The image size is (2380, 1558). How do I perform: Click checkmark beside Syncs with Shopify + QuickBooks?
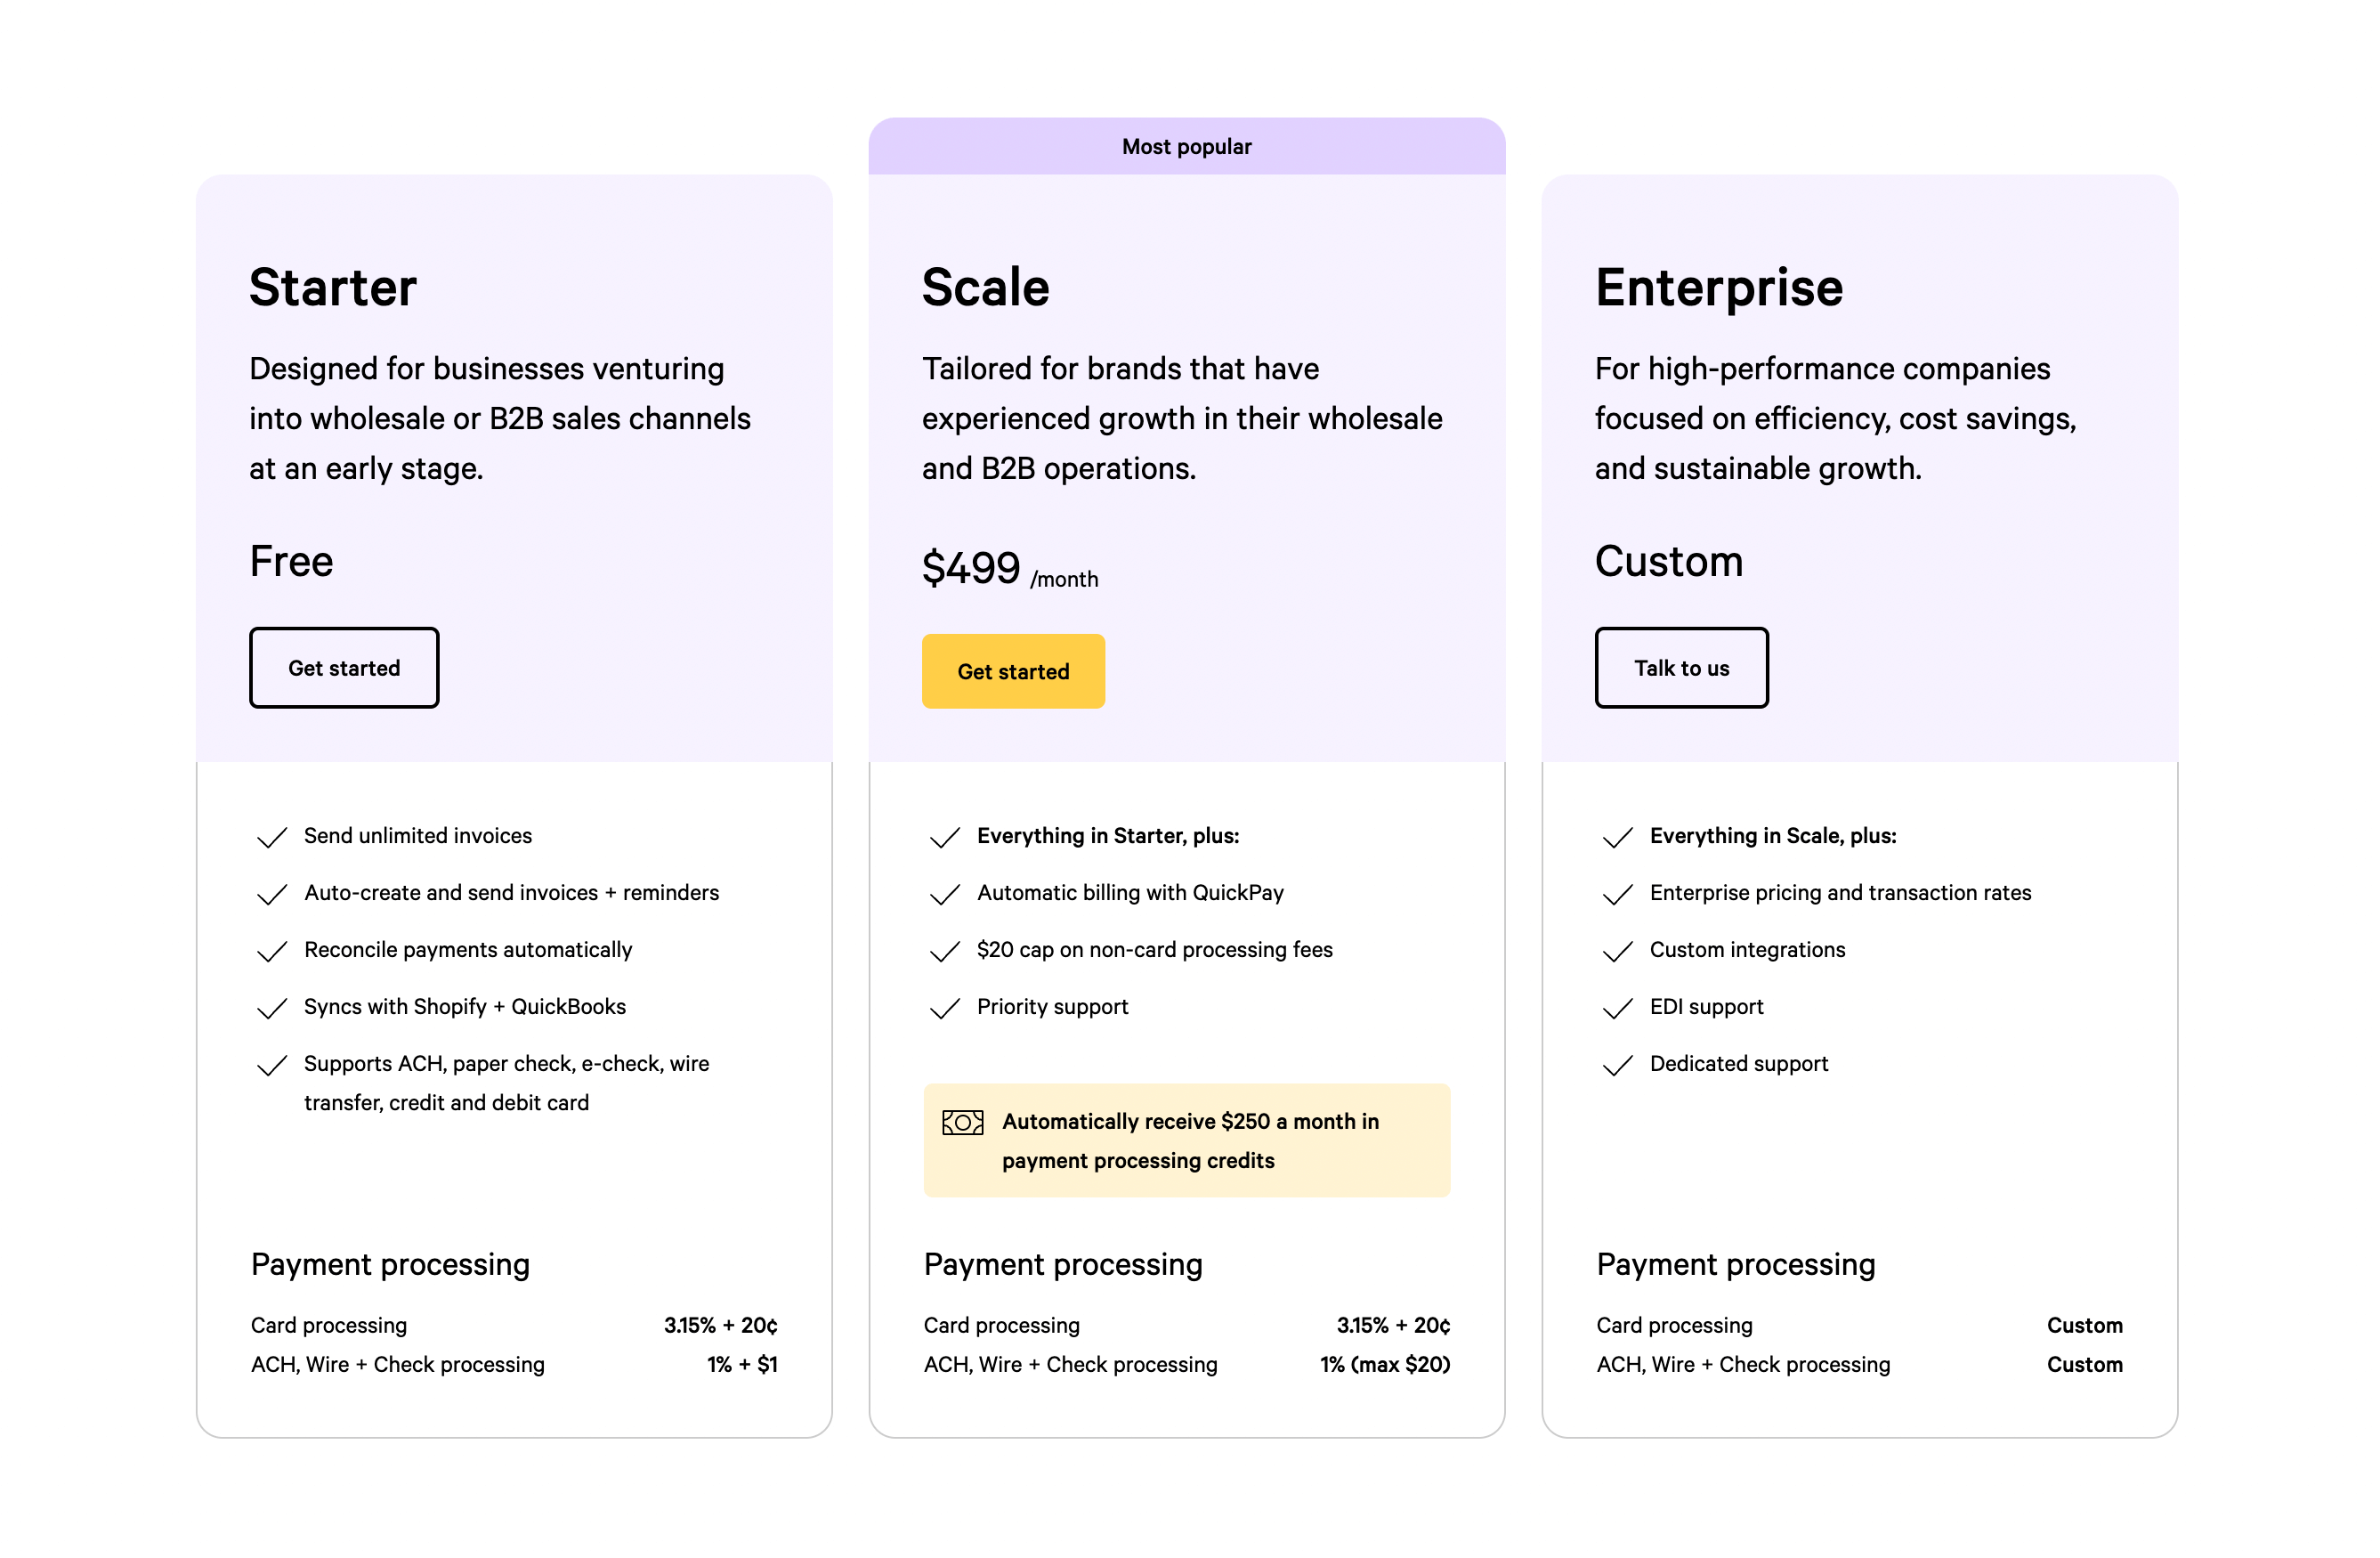point(272,1008)
